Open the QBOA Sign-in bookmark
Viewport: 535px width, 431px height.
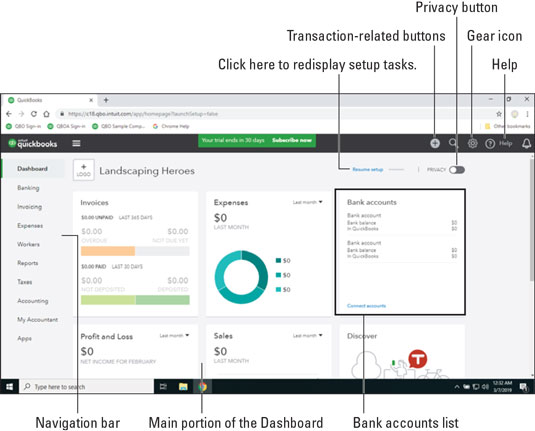click(67, 126)
